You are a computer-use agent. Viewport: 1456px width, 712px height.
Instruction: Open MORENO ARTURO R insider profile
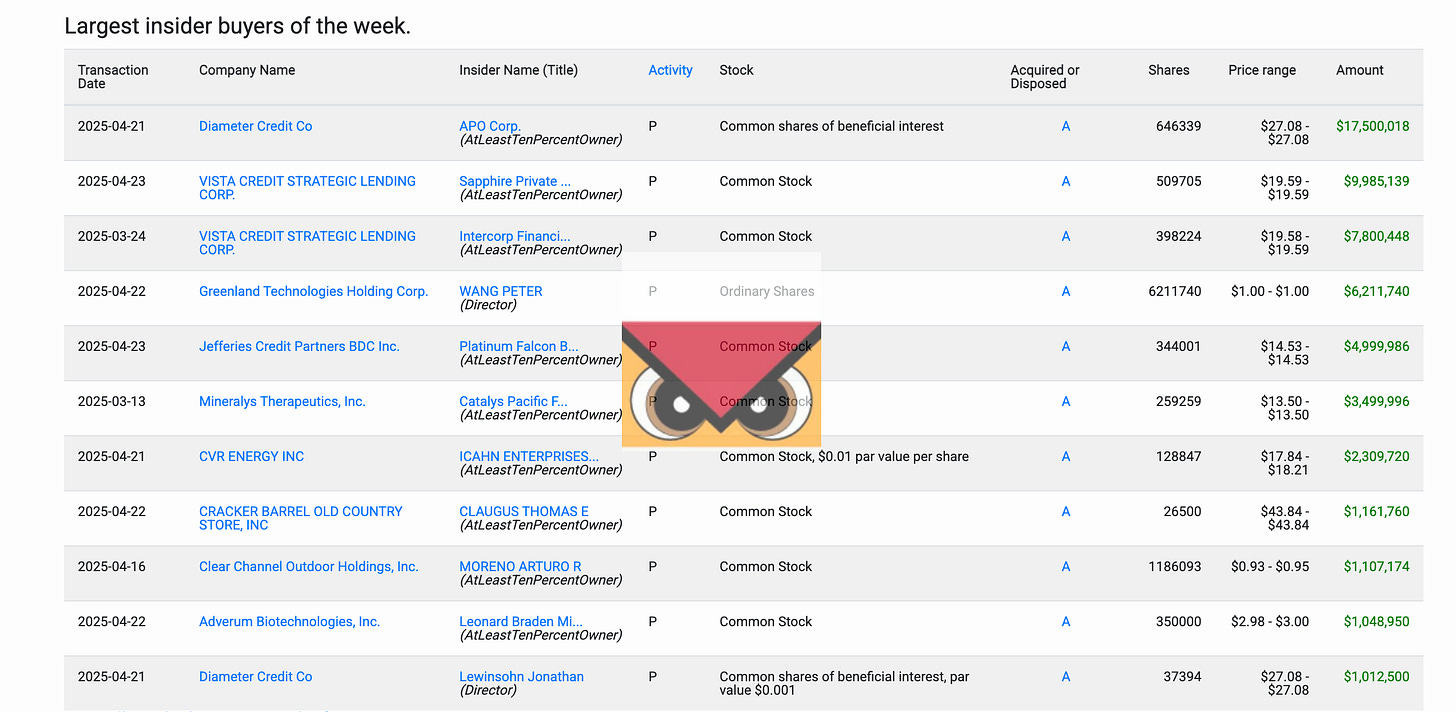(x=520, y=566)
